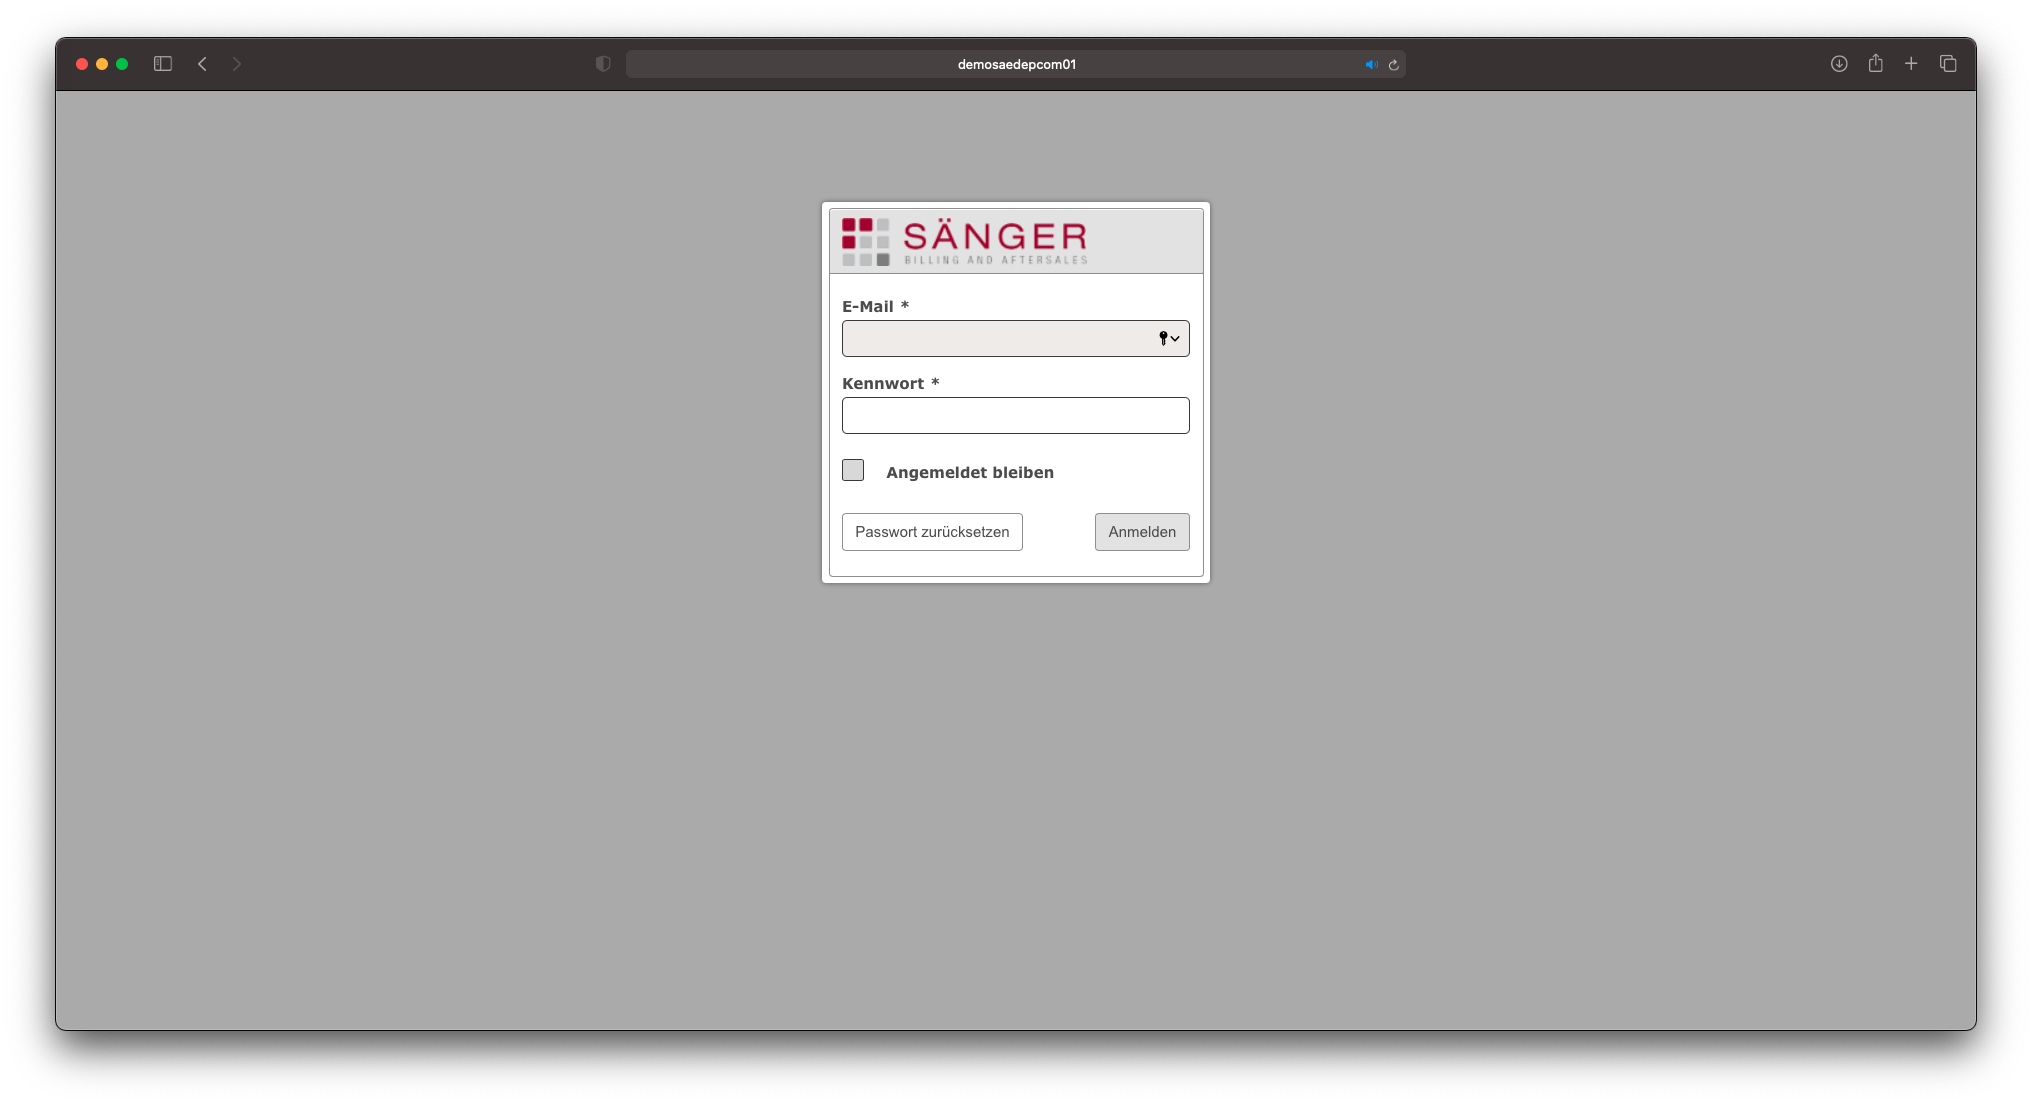Click the Passwort zurücksetzen button
Viewport: 2032px width, 1104px height.
click(x=932, y=532)
